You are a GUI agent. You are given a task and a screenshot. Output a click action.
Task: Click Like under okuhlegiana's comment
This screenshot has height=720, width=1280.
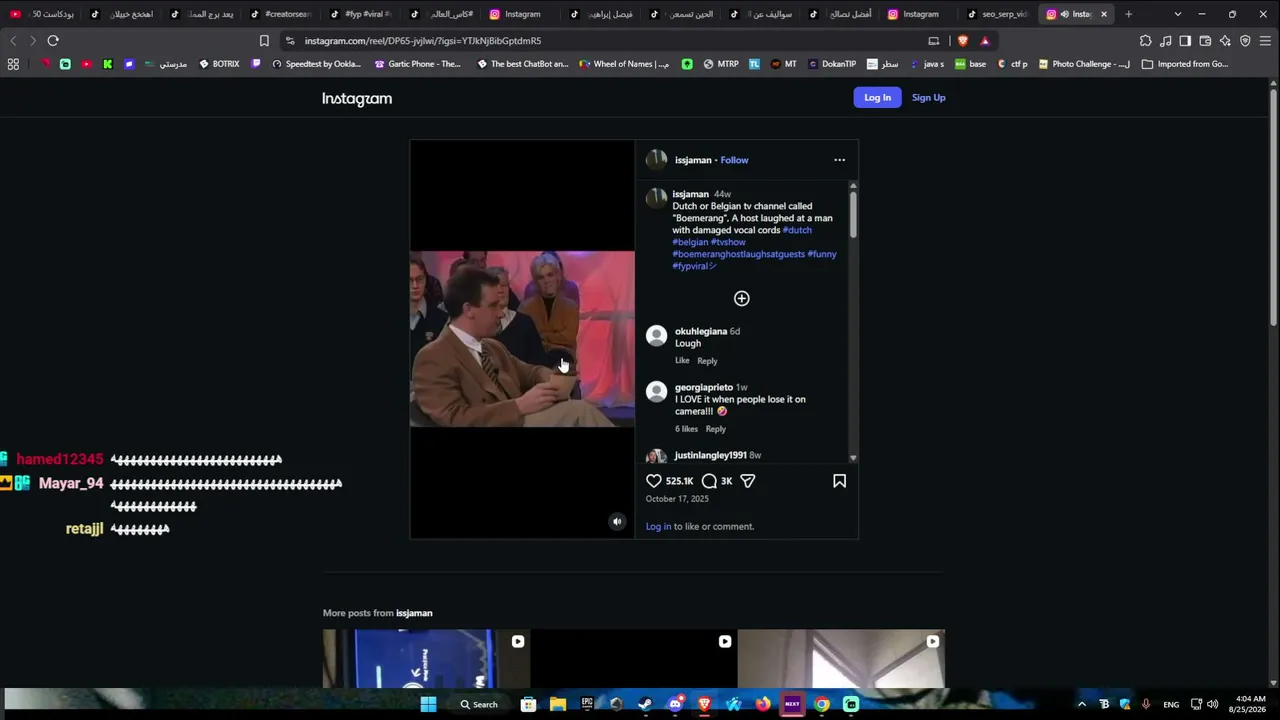pyautogui.click(x=682, y=361)
